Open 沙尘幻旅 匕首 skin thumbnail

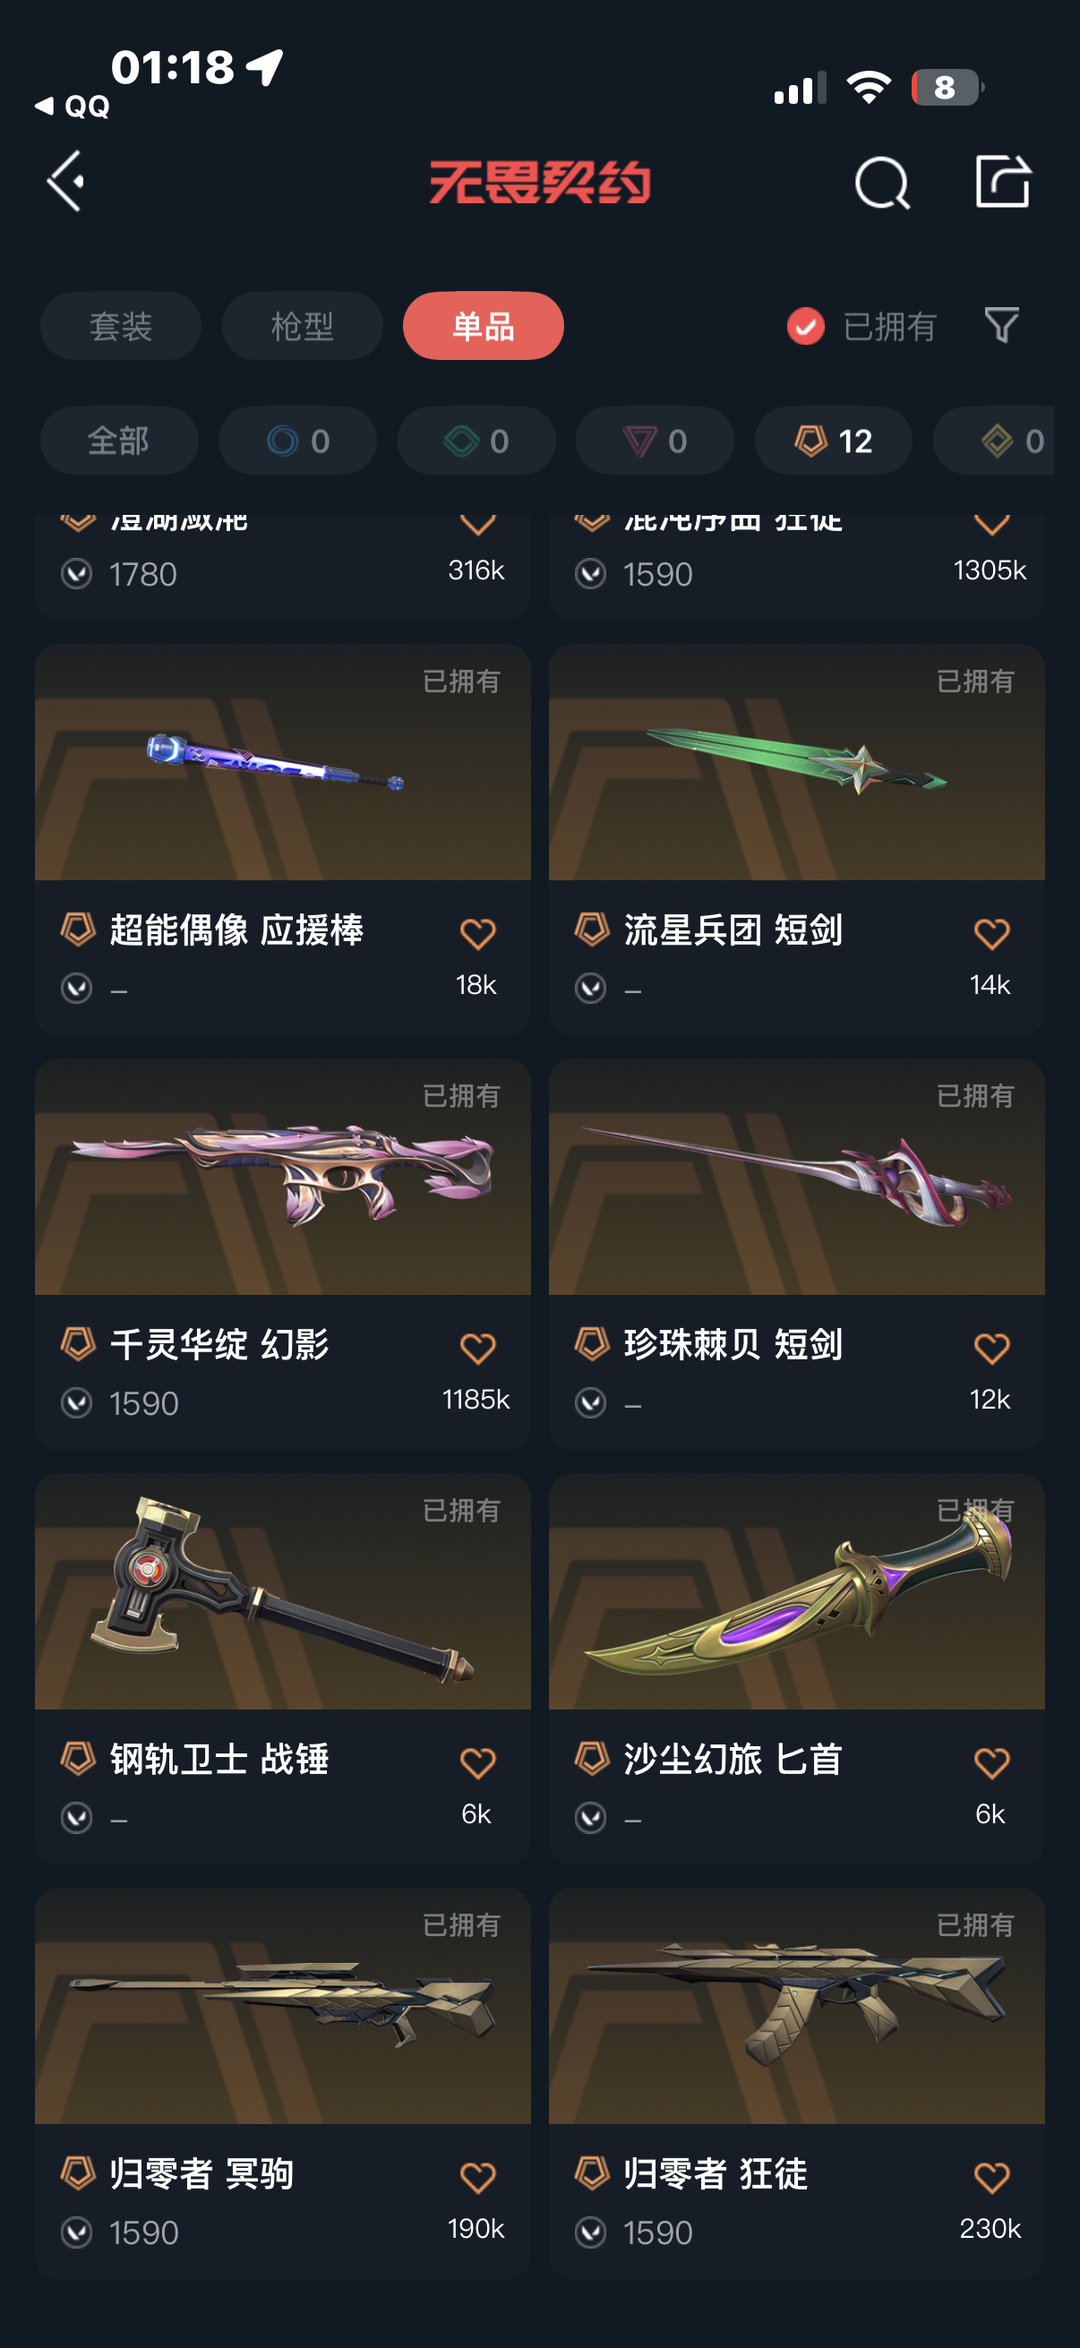[x=797, y=1591]
